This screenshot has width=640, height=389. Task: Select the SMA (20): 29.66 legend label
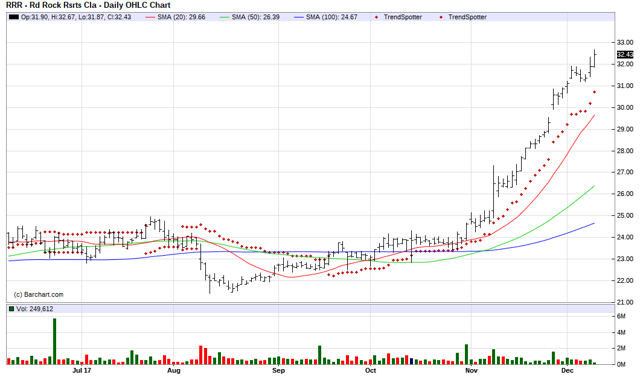pos(181,17)
